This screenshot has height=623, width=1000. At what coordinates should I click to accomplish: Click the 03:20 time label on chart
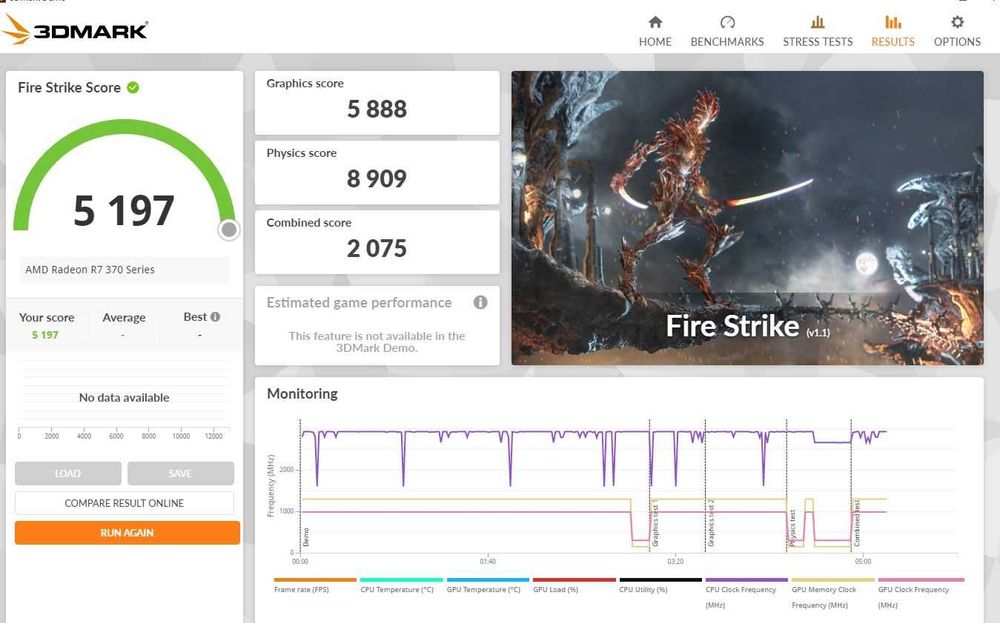tap(675, 561)
